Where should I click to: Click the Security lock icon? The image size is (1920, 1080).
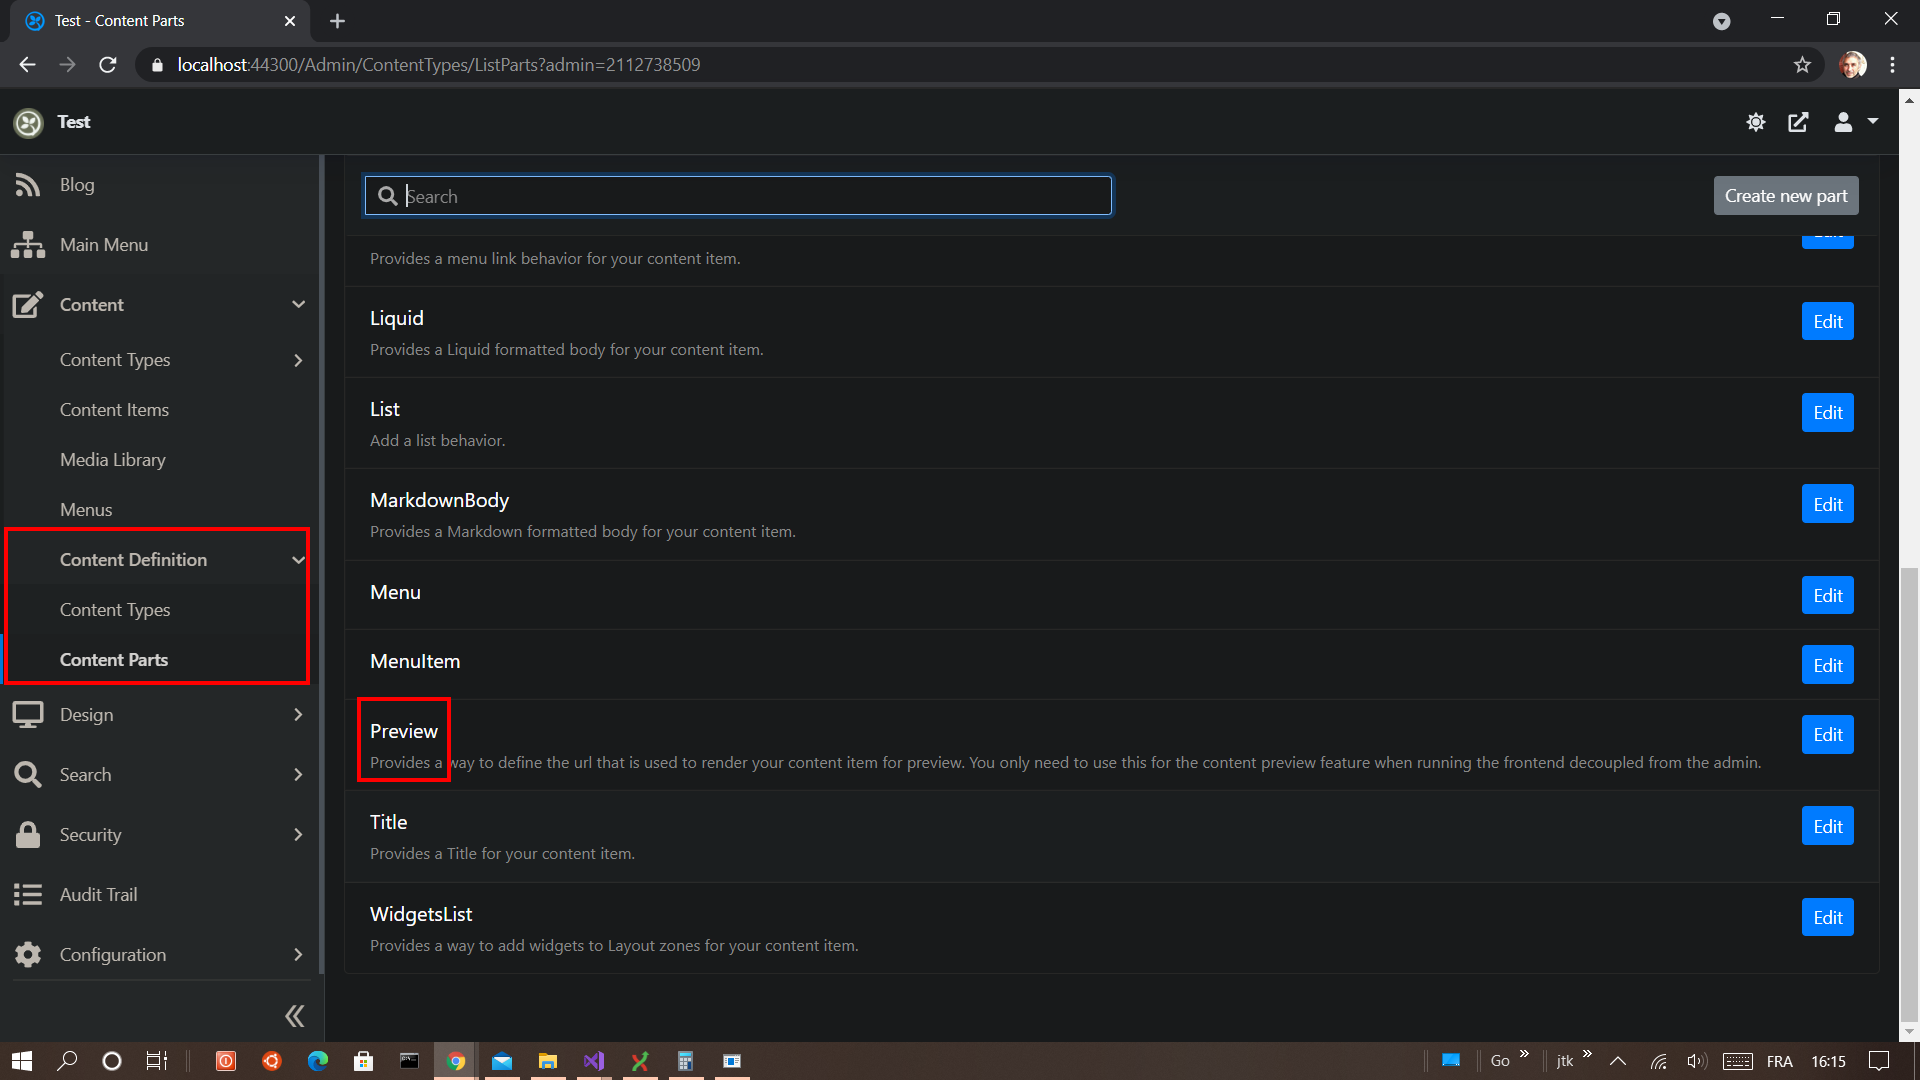point(28,835)
